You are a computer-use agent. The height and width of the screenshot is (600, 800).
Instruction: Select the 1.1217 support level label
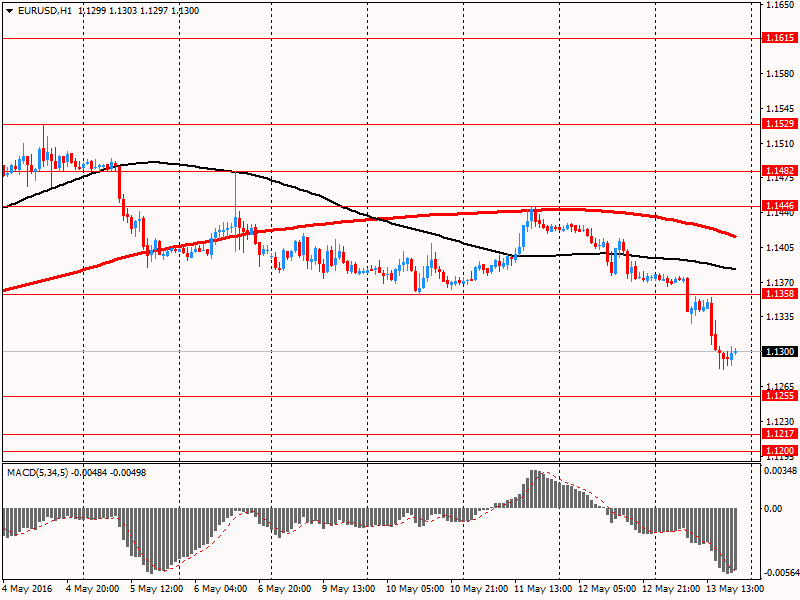(779, 433)
